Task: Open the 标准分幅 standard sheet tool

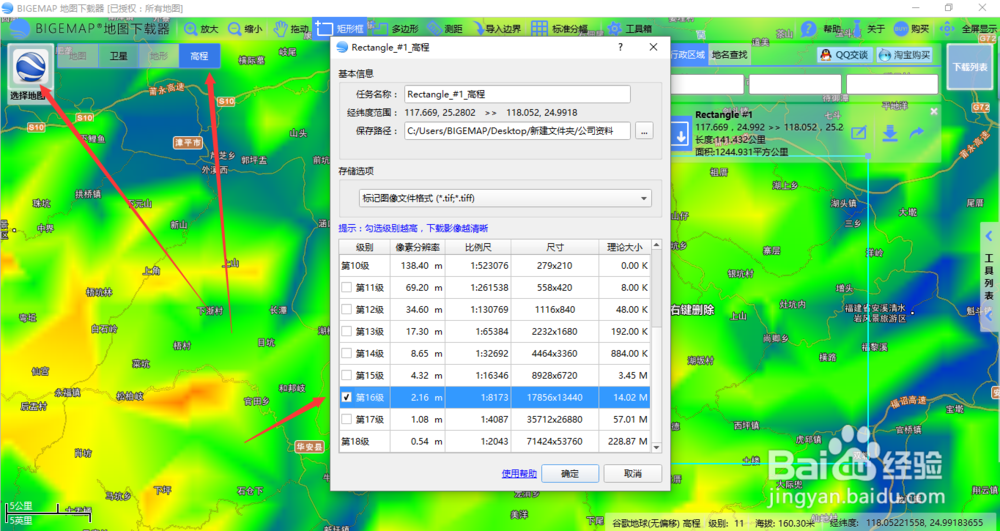Action: point(559,29)
